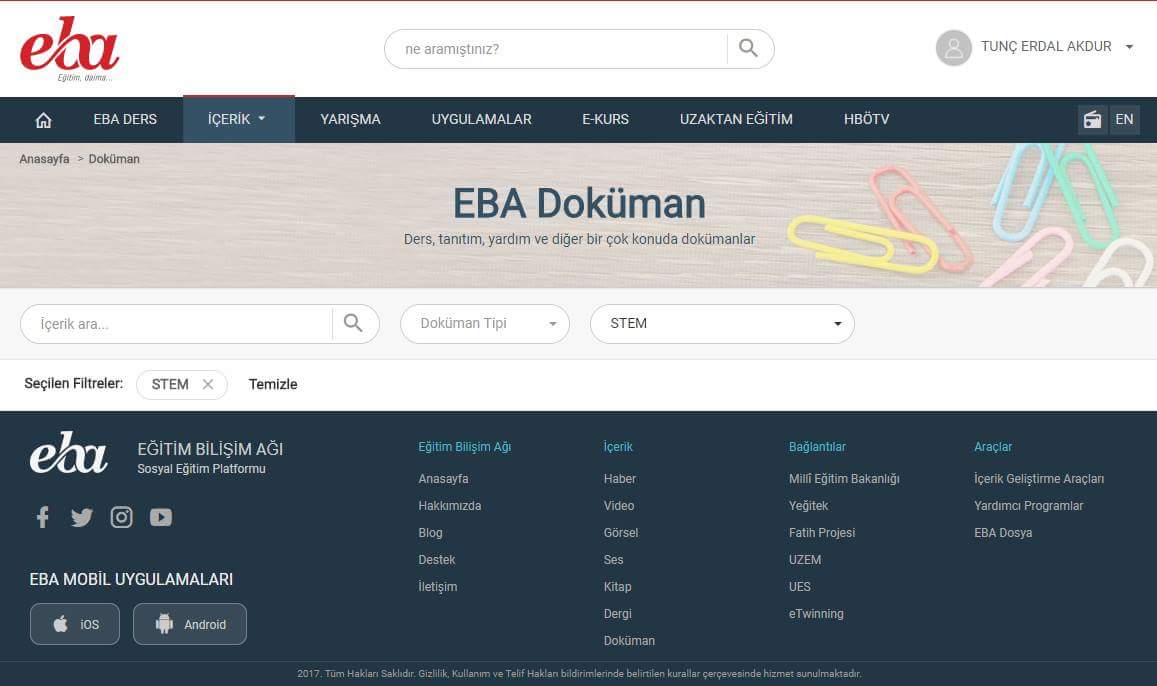Click the EĞİTİM BİLİŞİM AĞI footer title

[x=210, y=449]
